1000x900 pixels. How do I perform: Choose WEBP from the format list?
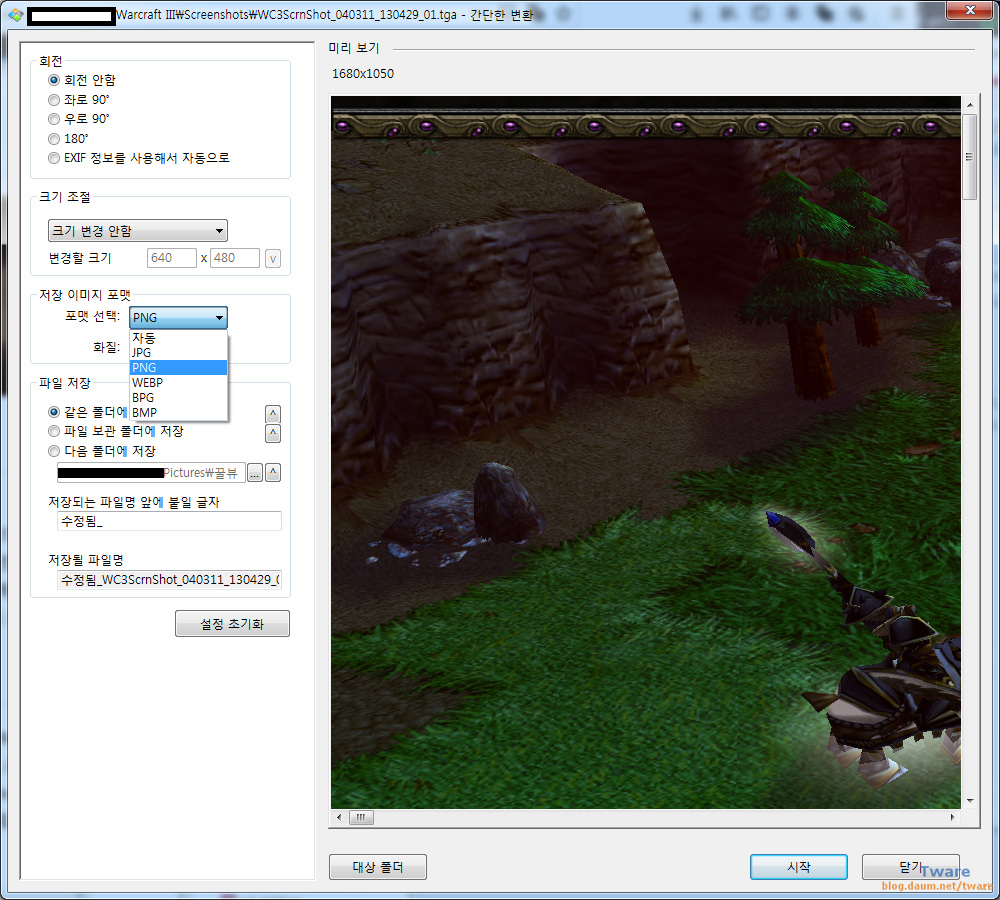pos(179,383)
